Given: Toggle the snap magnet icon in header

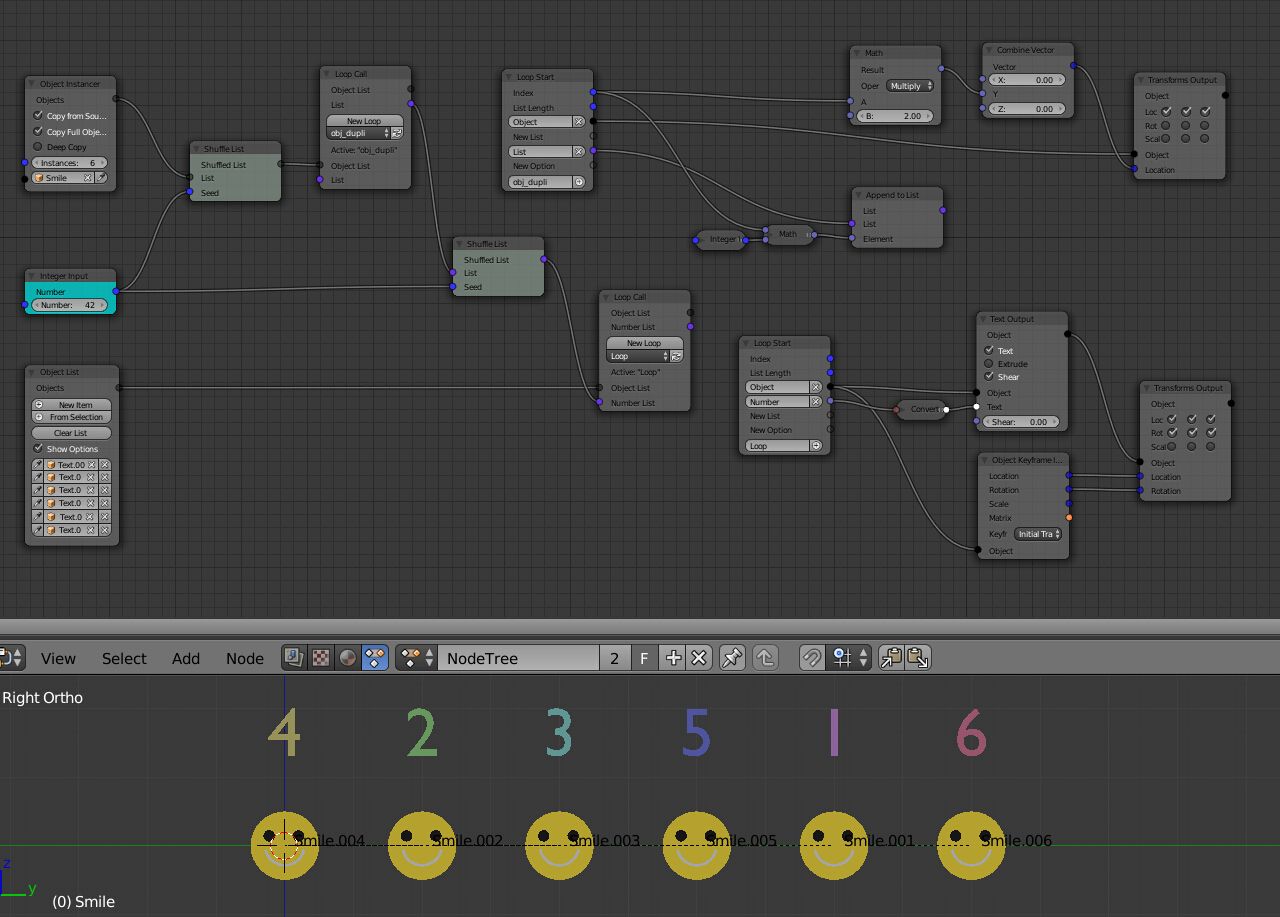Looking at the screenshot, I should coord(811,658).
